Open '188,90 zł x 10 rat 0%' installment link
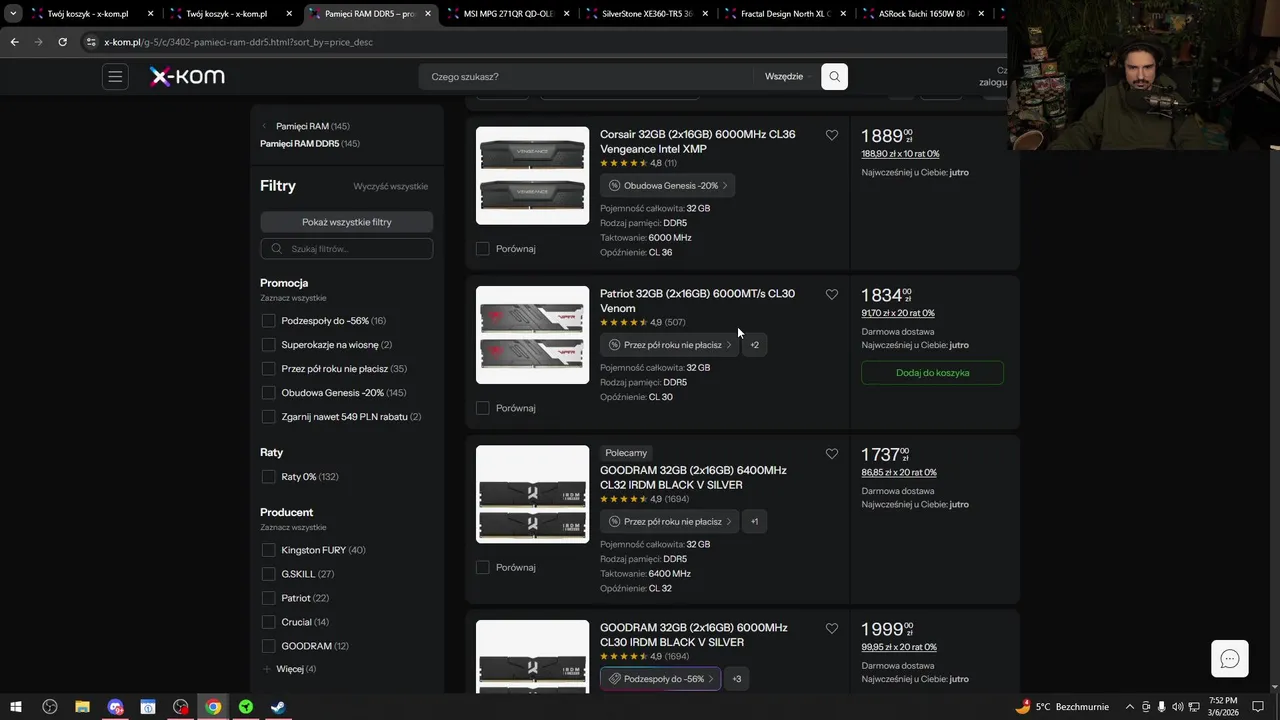 point(900,154)
